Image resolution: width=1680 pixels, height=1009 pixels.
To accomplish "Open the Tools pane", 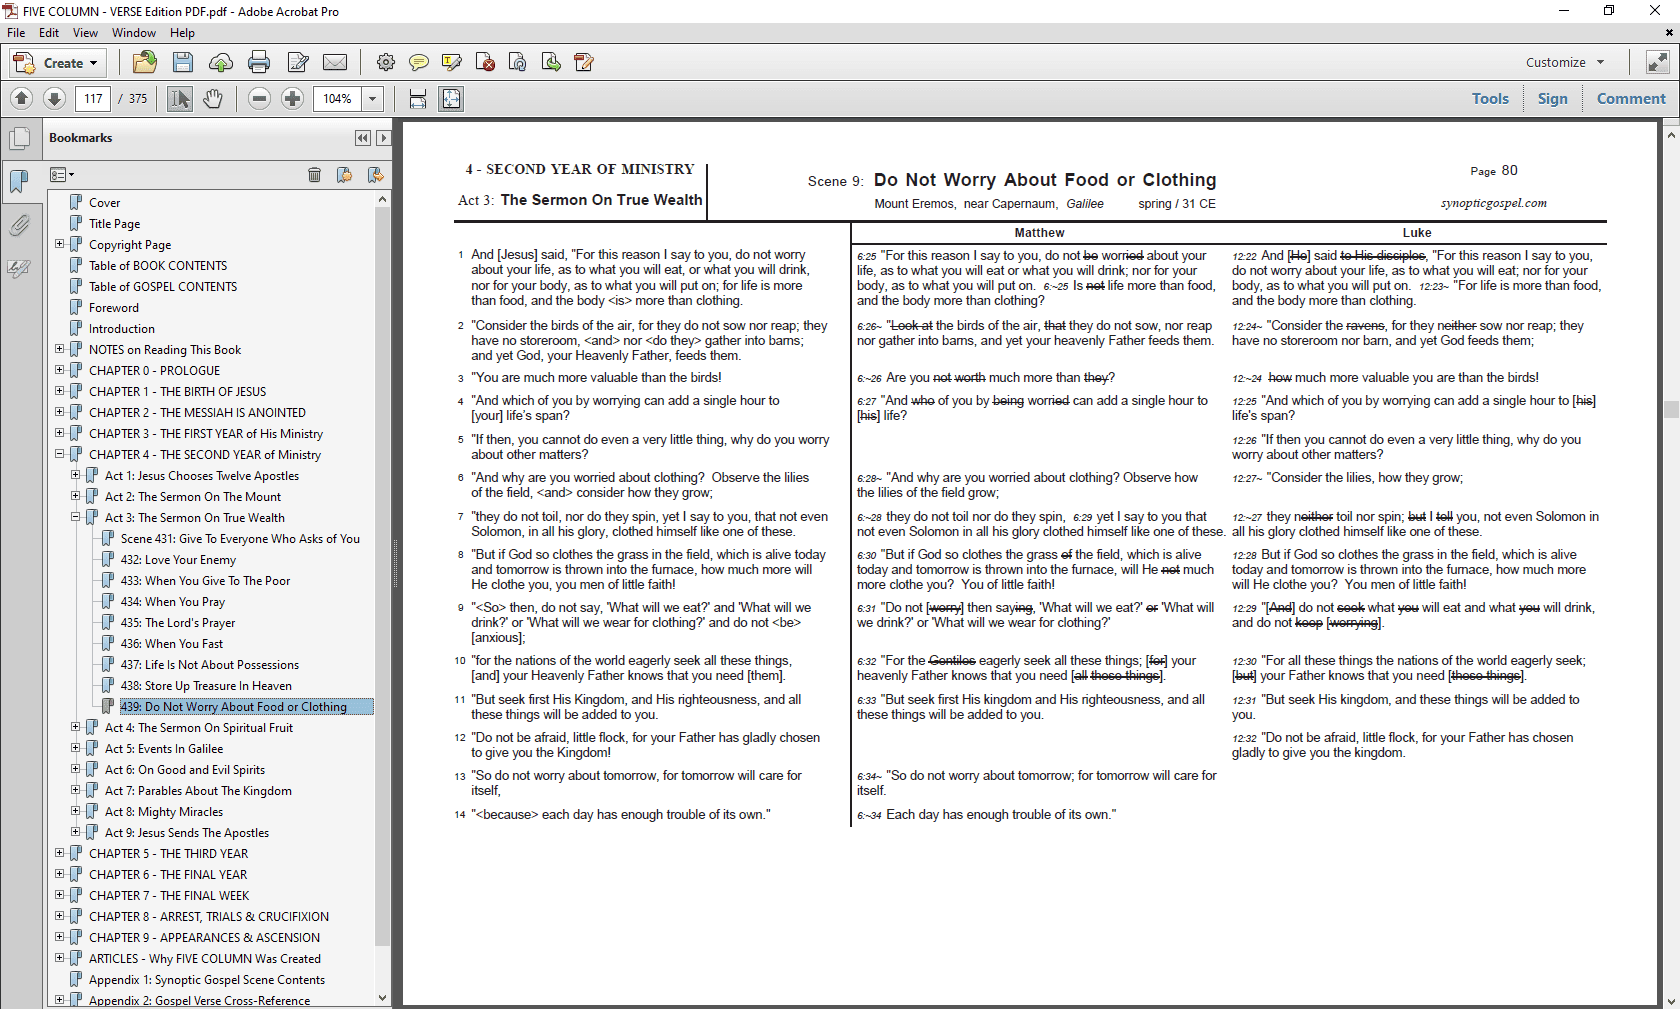I will (x=1490, y=98).
